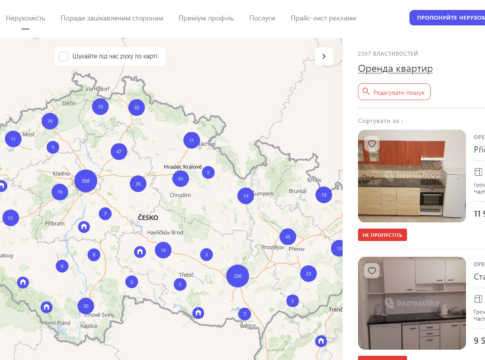Click the 65 cluster at Hradec Králové

pos(181,179)
